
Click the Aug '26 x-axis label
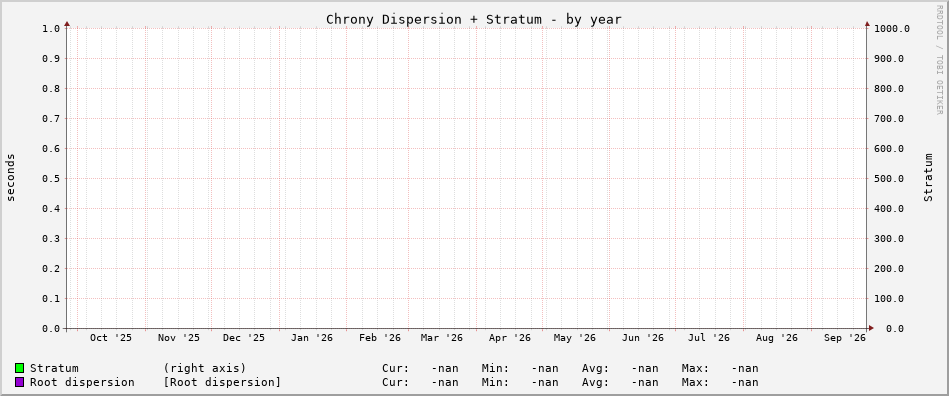pos(777,338)
